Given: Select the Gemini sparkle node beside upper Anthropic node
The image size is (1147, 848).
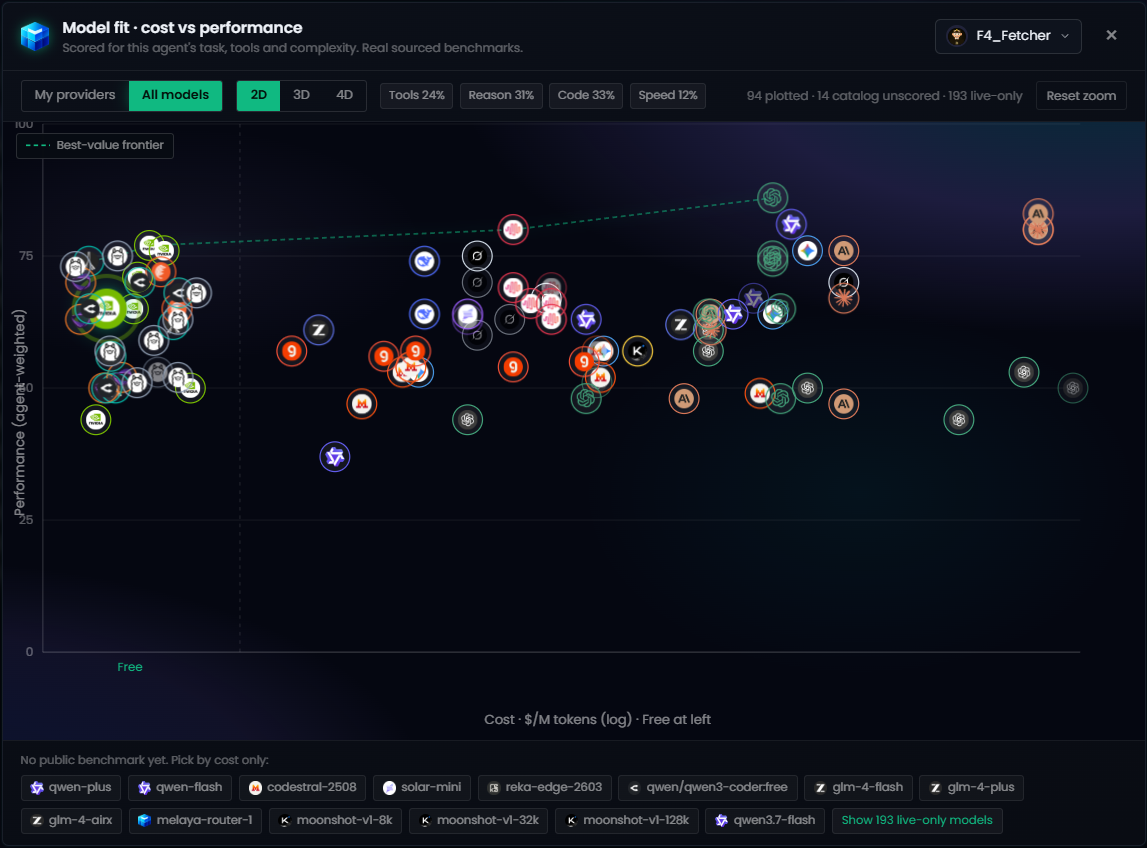Looking at the screenshot, I should coord(808,251).
